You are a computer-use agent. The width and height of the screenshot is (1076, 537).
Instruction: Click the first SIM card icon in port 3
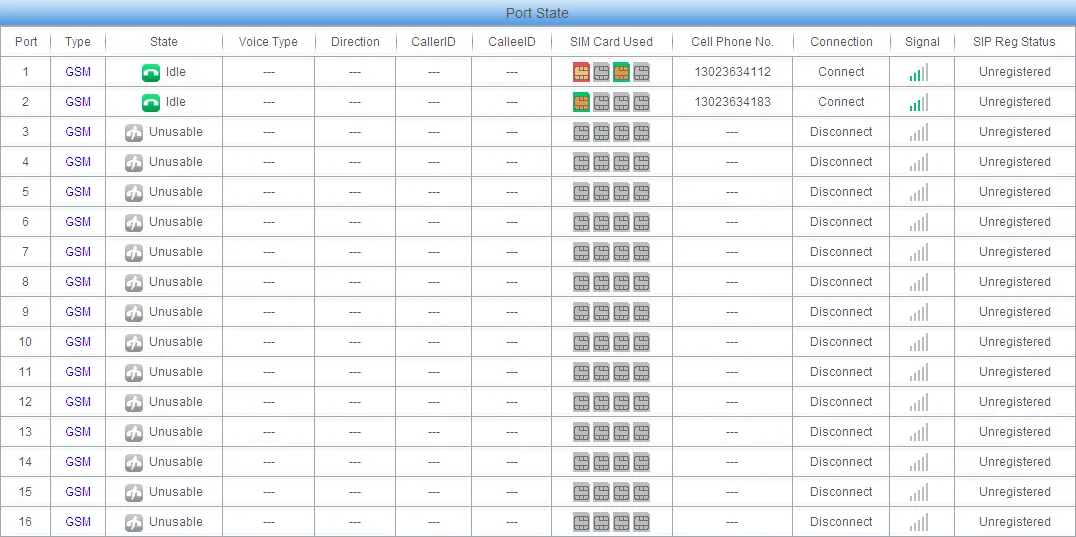click(x=581, y=132)
